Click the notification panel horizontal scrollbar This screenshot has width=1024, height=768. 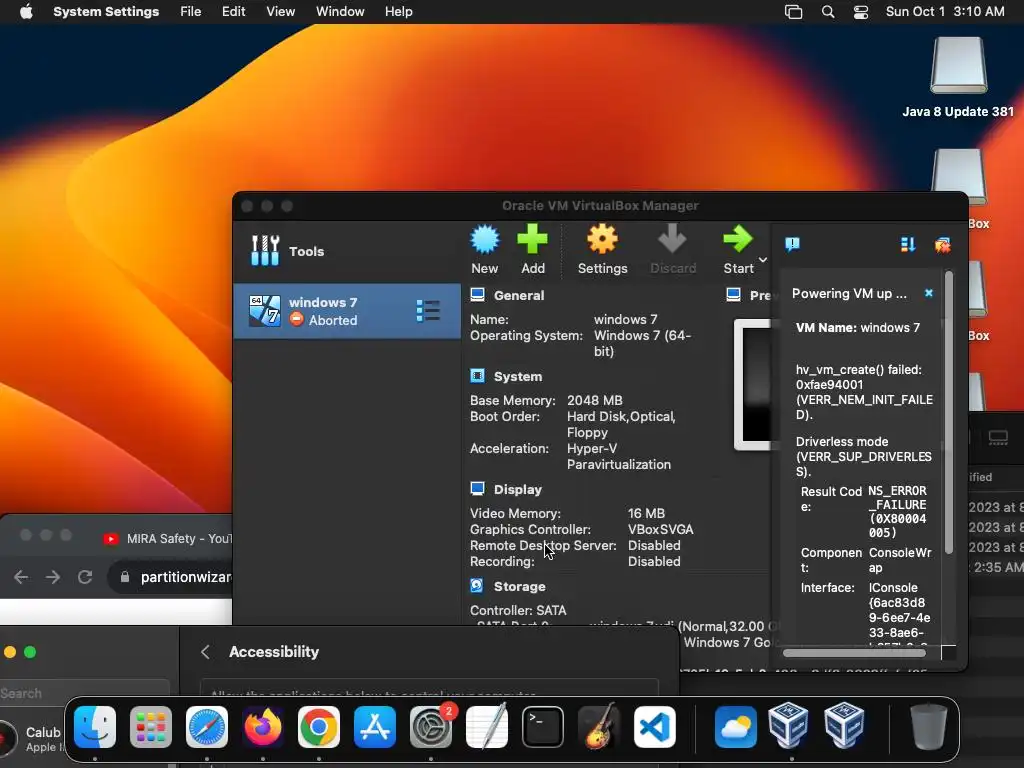pyautogui.click(x=854, y=652)
